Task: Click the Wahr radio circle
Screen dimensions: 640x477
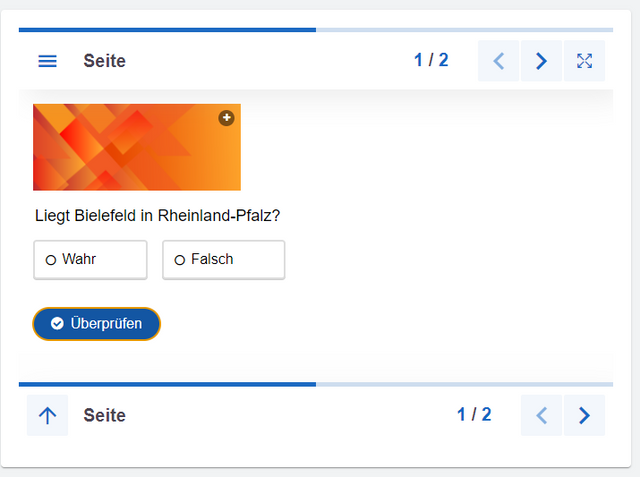Action: coord(51,260)
